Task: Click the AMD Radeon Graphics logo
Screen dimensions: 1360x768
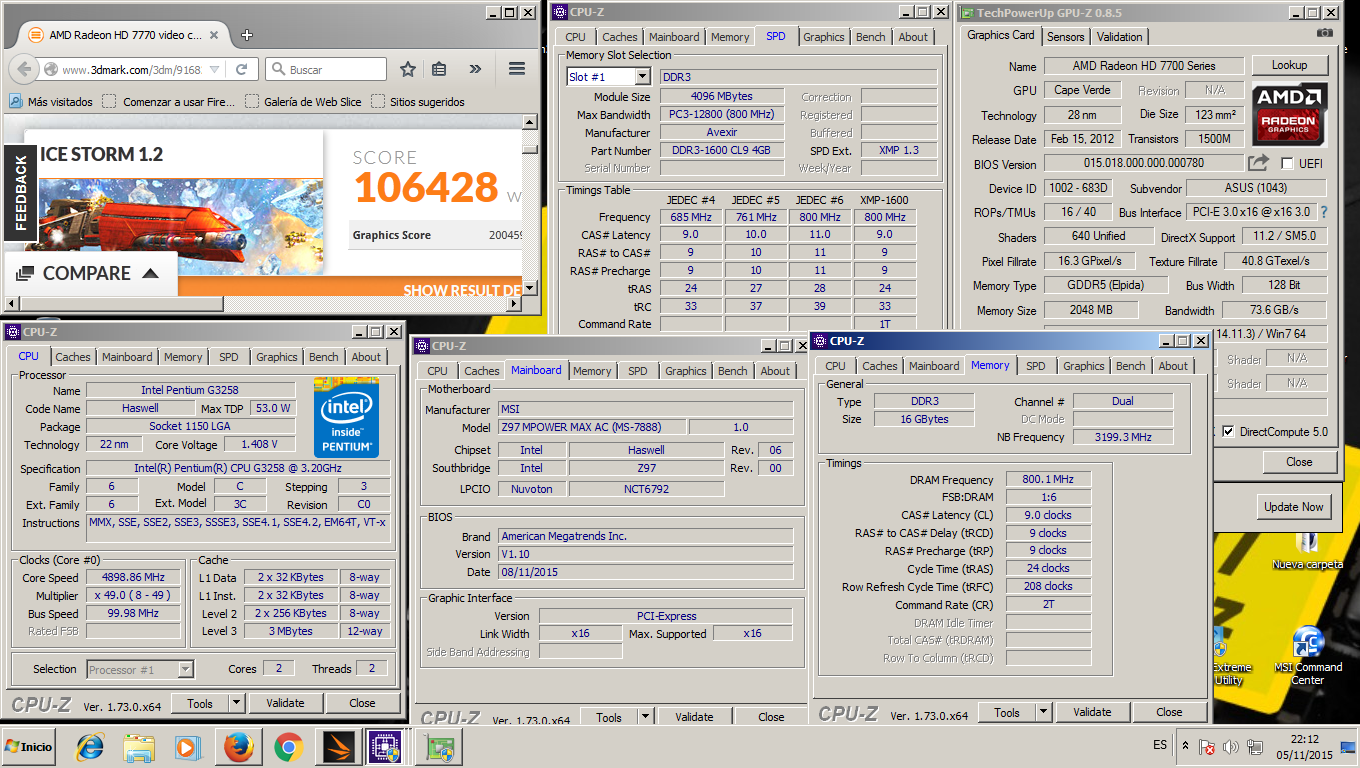Action: [x=1291, y=114]
